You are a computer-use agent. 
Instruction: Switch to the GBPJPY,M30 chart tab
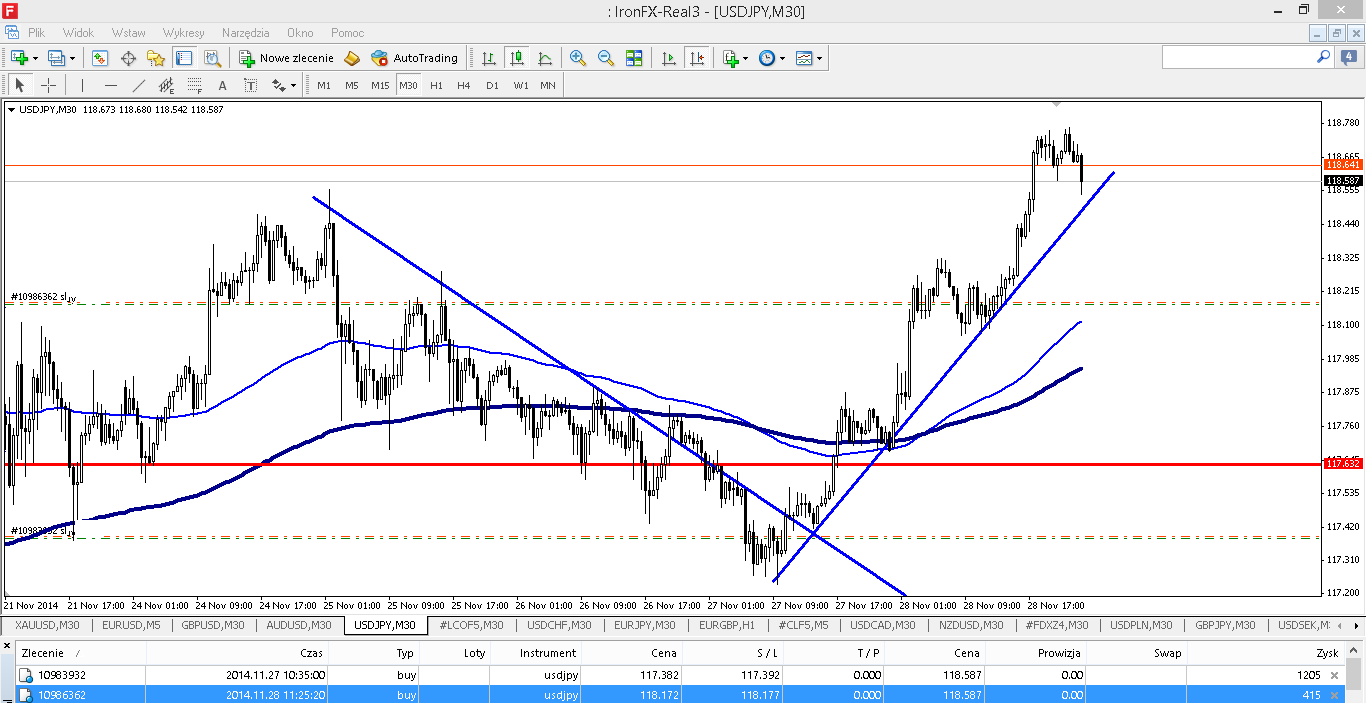(1225, 625)
